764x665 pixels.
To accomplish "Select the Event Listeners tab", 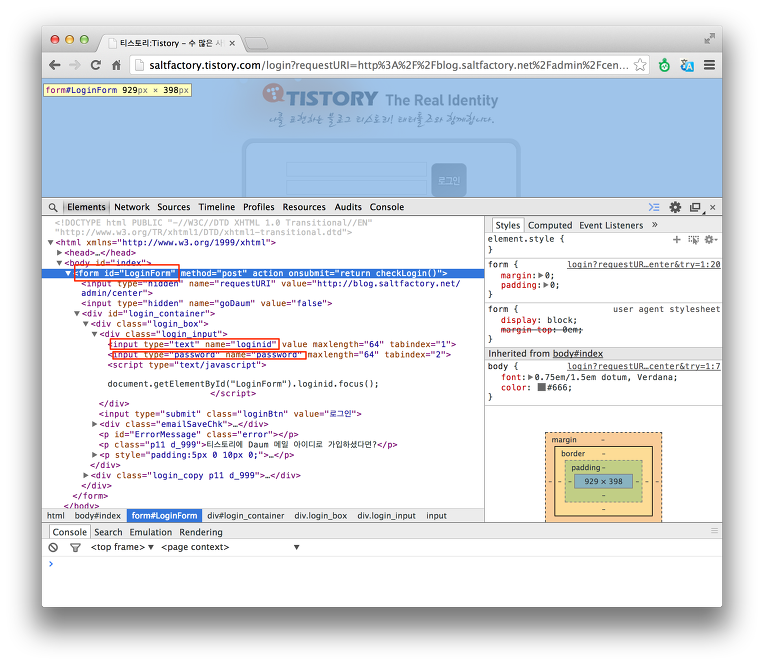I will (x=611, y=225).
